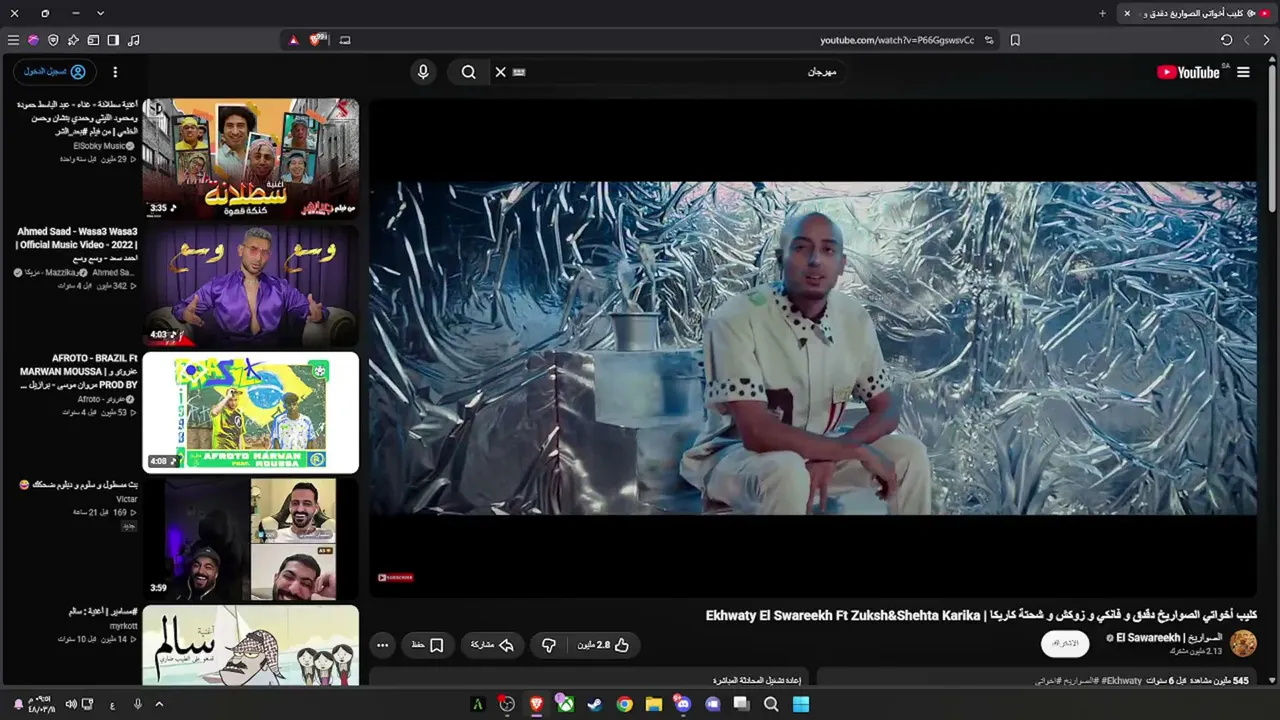The image size is (1280, 720).
Task: Open the Windows Start menu
Action: click(x=800, y=704)
